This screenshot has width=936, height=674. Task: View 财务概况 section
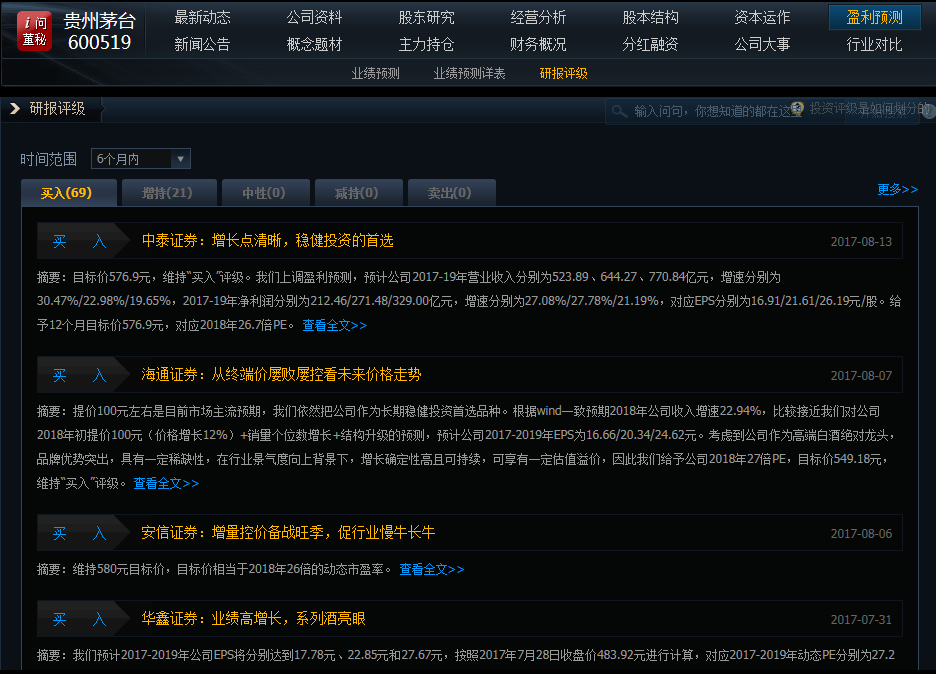(x=538, y=44)
